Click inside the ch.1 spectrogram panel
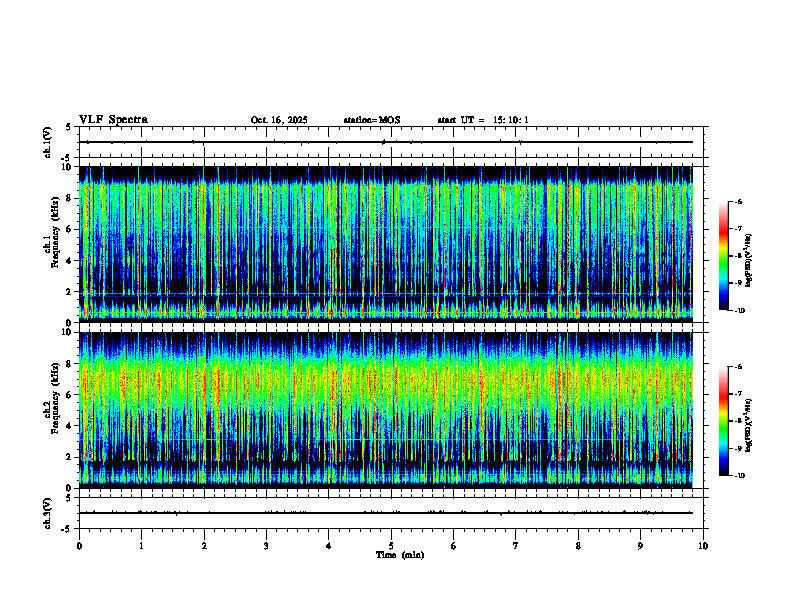Screen dimensions: 792x612 pos(386,244)
